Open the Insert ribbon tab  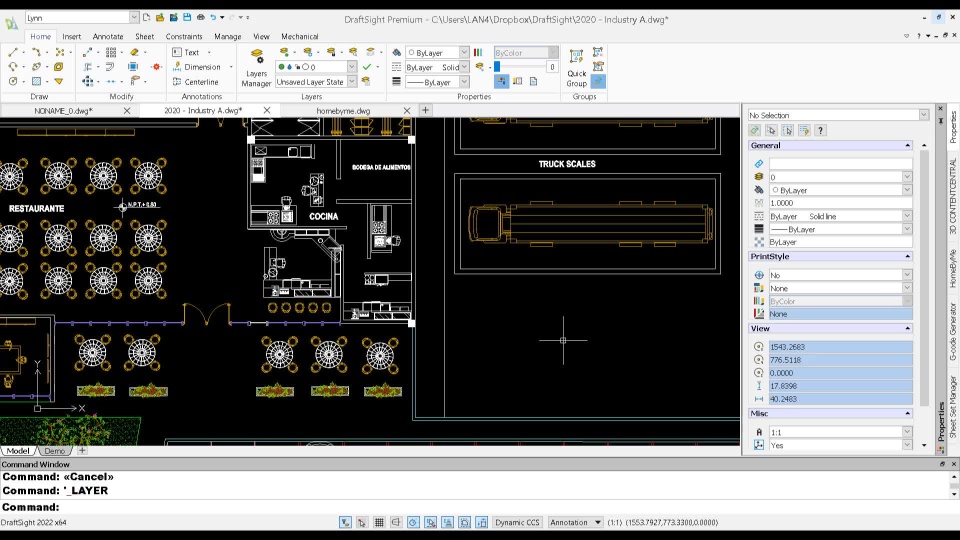72,37
